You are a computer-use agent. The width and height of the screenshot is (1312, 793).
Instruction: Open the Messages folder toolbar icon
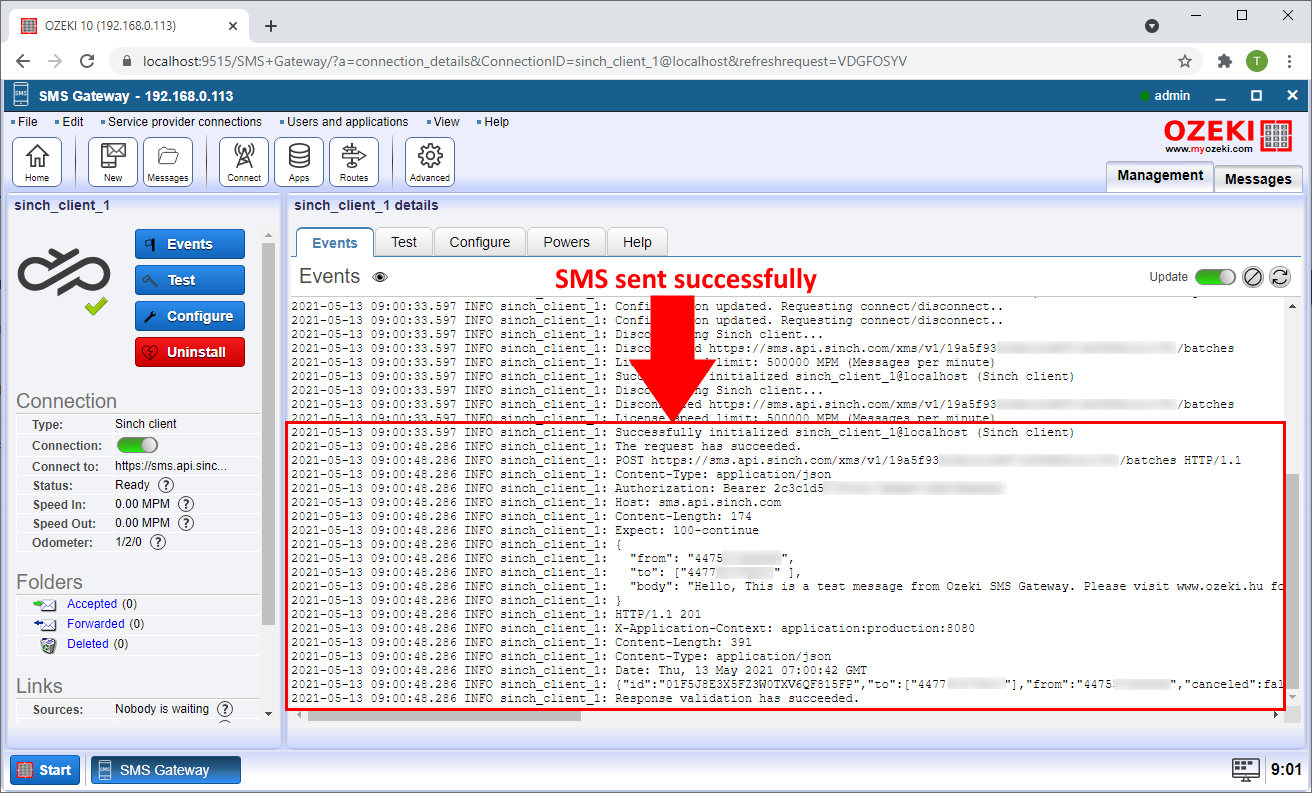168,162
